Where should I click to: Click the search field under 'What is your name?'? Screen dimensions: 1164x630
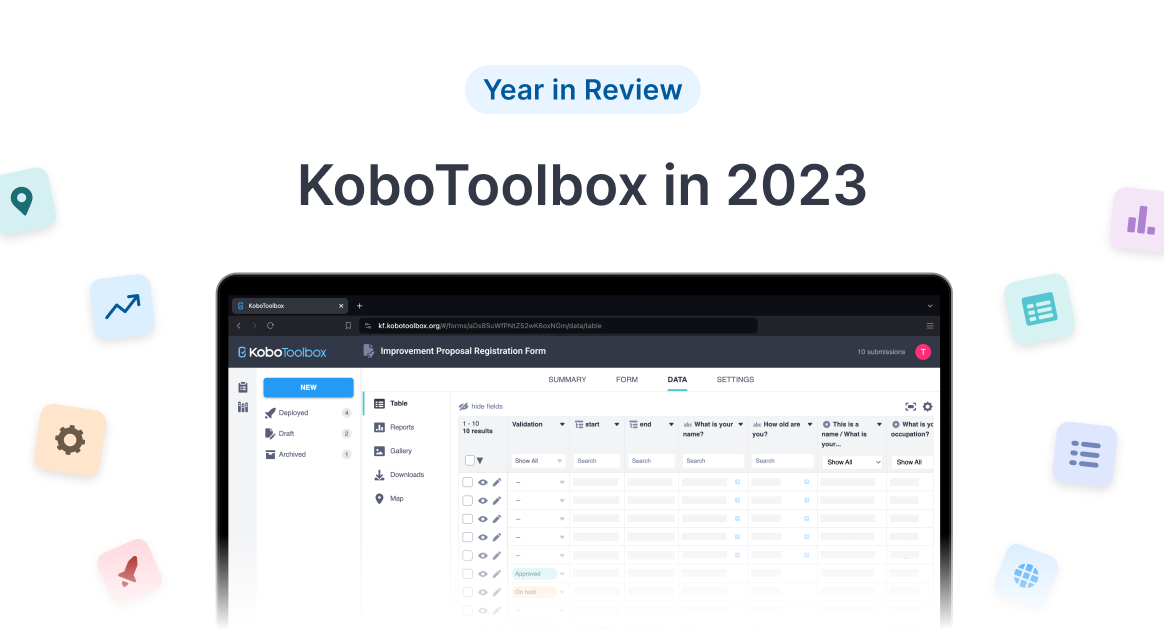click(712, 461)
